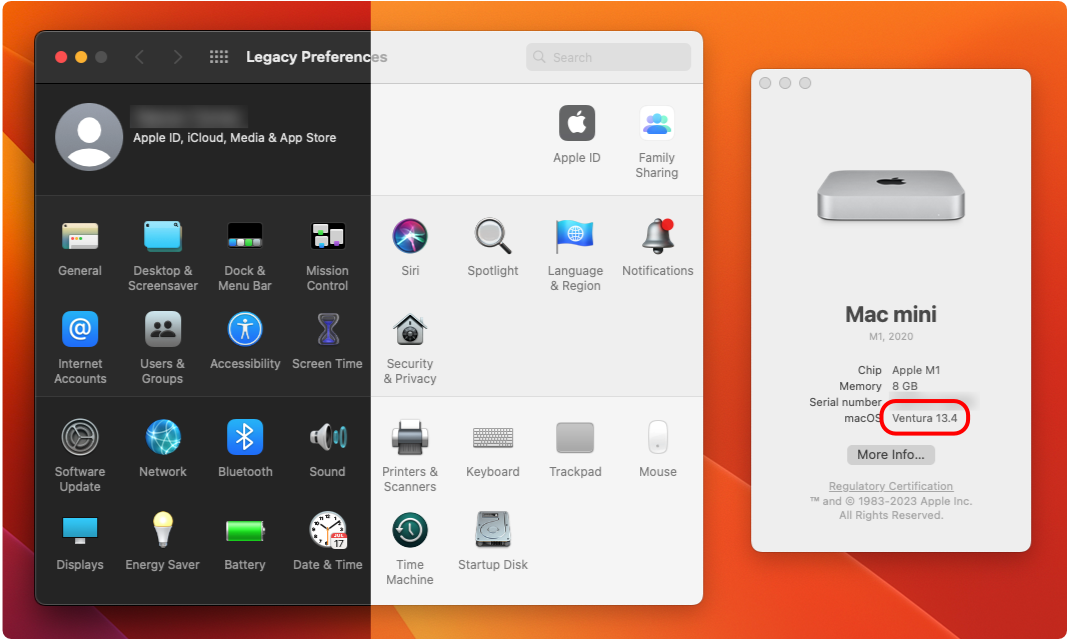This screenshot has width=1070, height=640.
Task: Open Dock & Menu Bar preferences
Action: (x=245, y=237)
